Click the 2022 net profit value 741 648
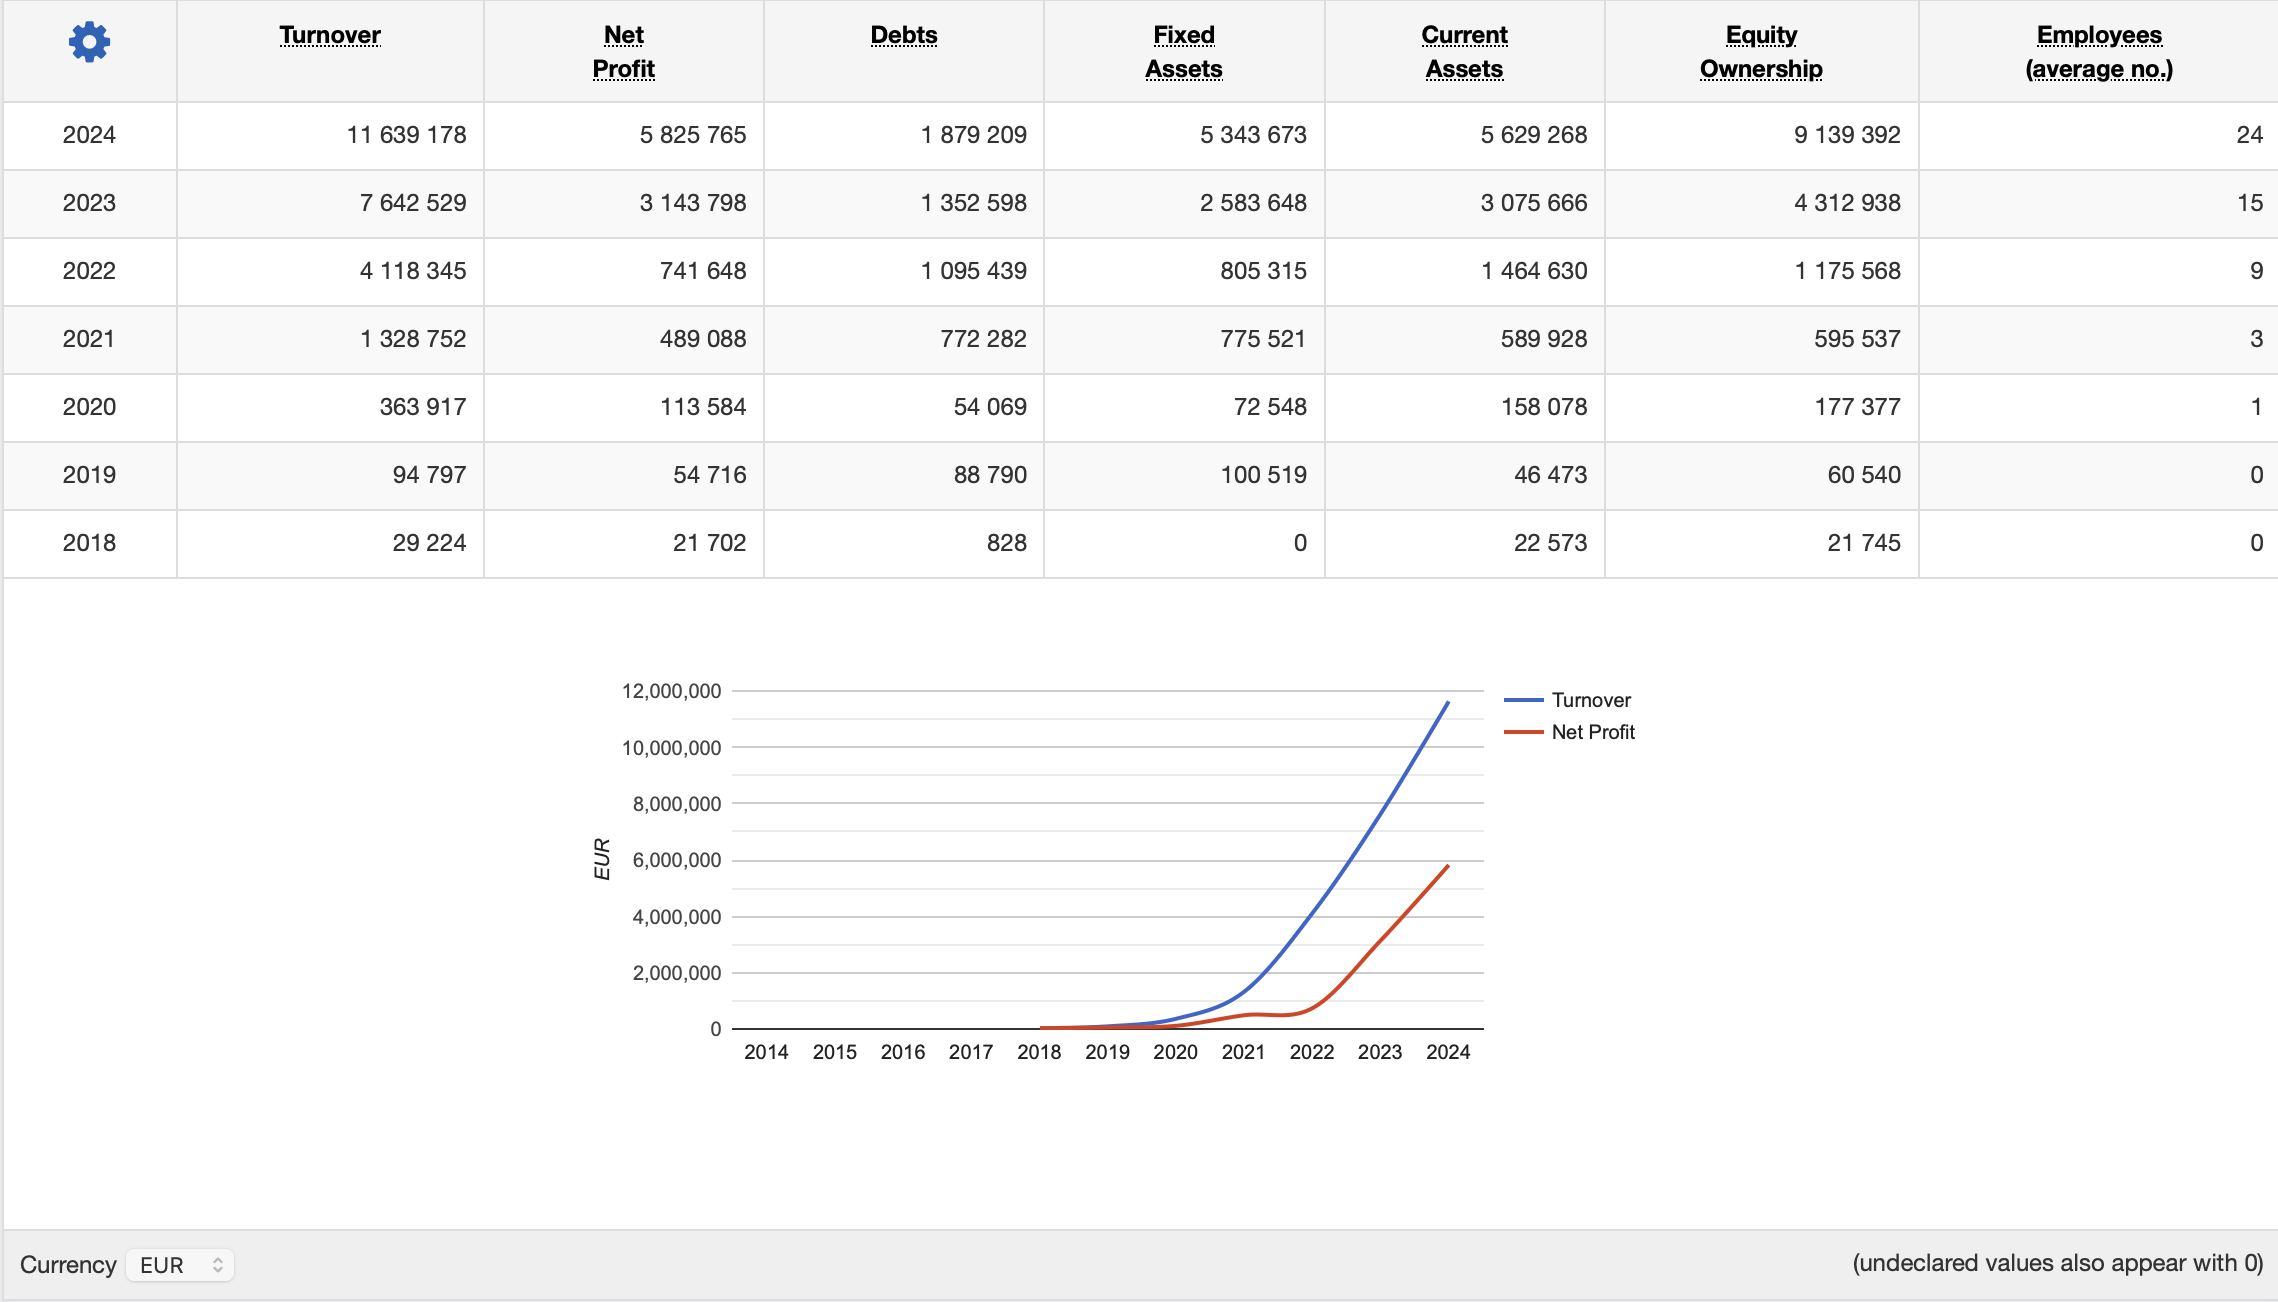Image resolution: width=2278 pixels, height=1302 pixels. 702,271
